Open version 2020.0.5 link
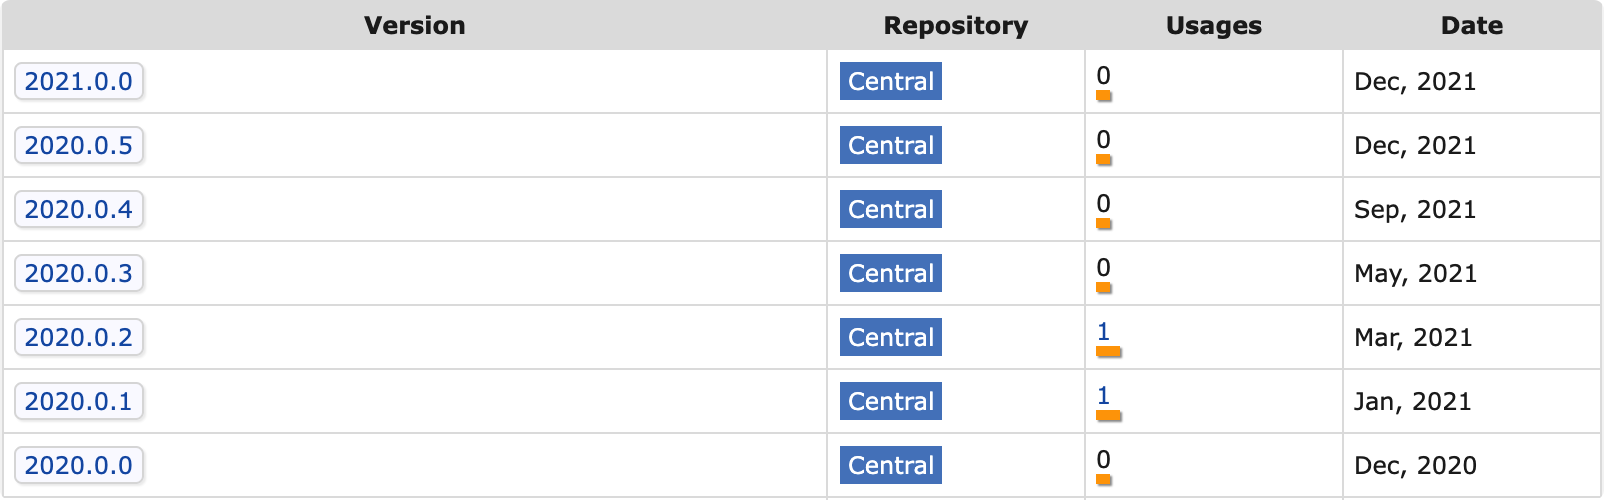The image size is (1604, 500). pos(78,146)
